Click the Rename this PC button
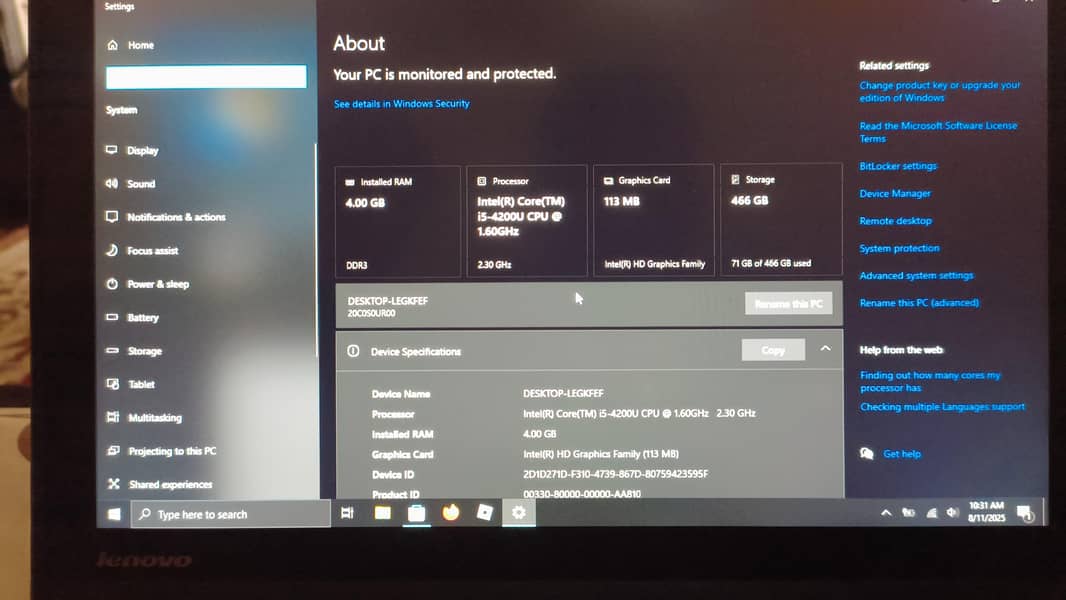This screenshot has height=600, width=1066. click(x=788, y=303)
